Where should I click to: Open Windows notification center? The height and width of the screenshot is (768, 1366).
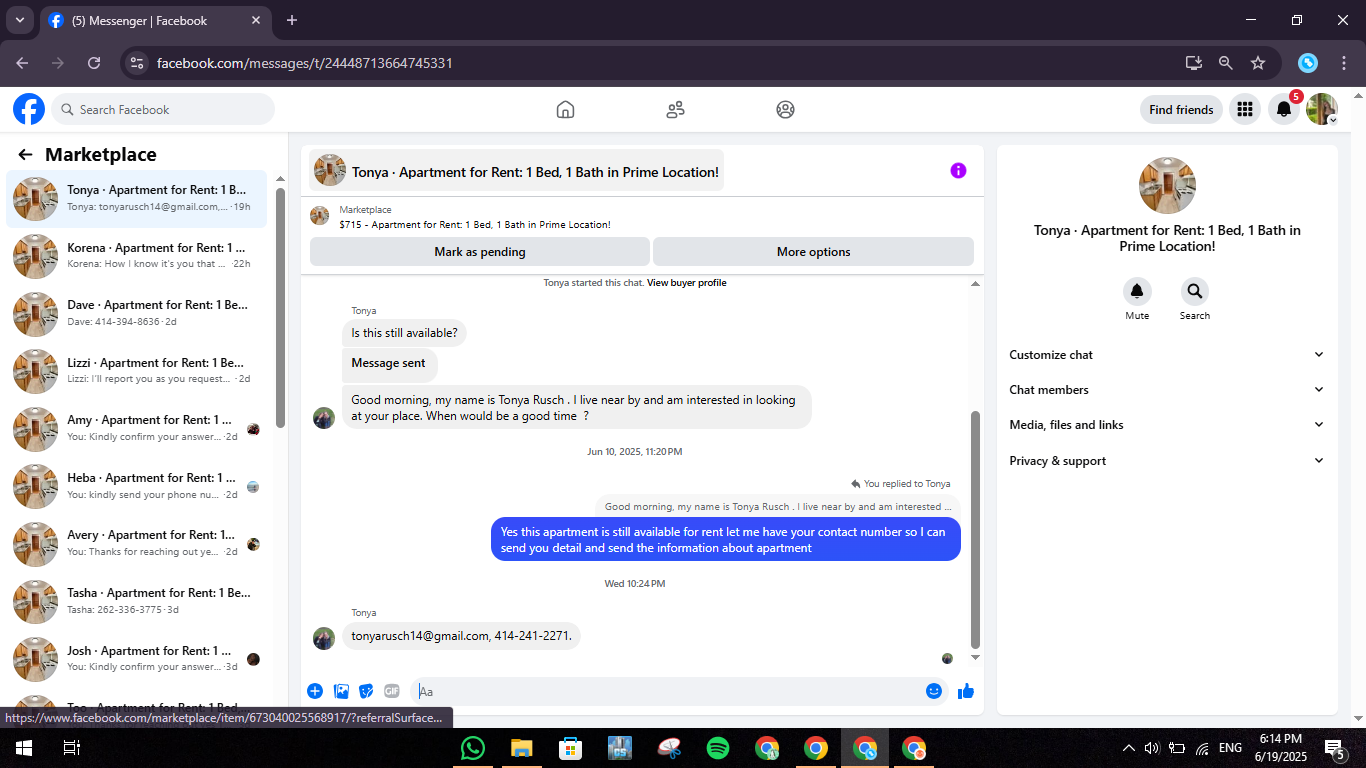1334,748
